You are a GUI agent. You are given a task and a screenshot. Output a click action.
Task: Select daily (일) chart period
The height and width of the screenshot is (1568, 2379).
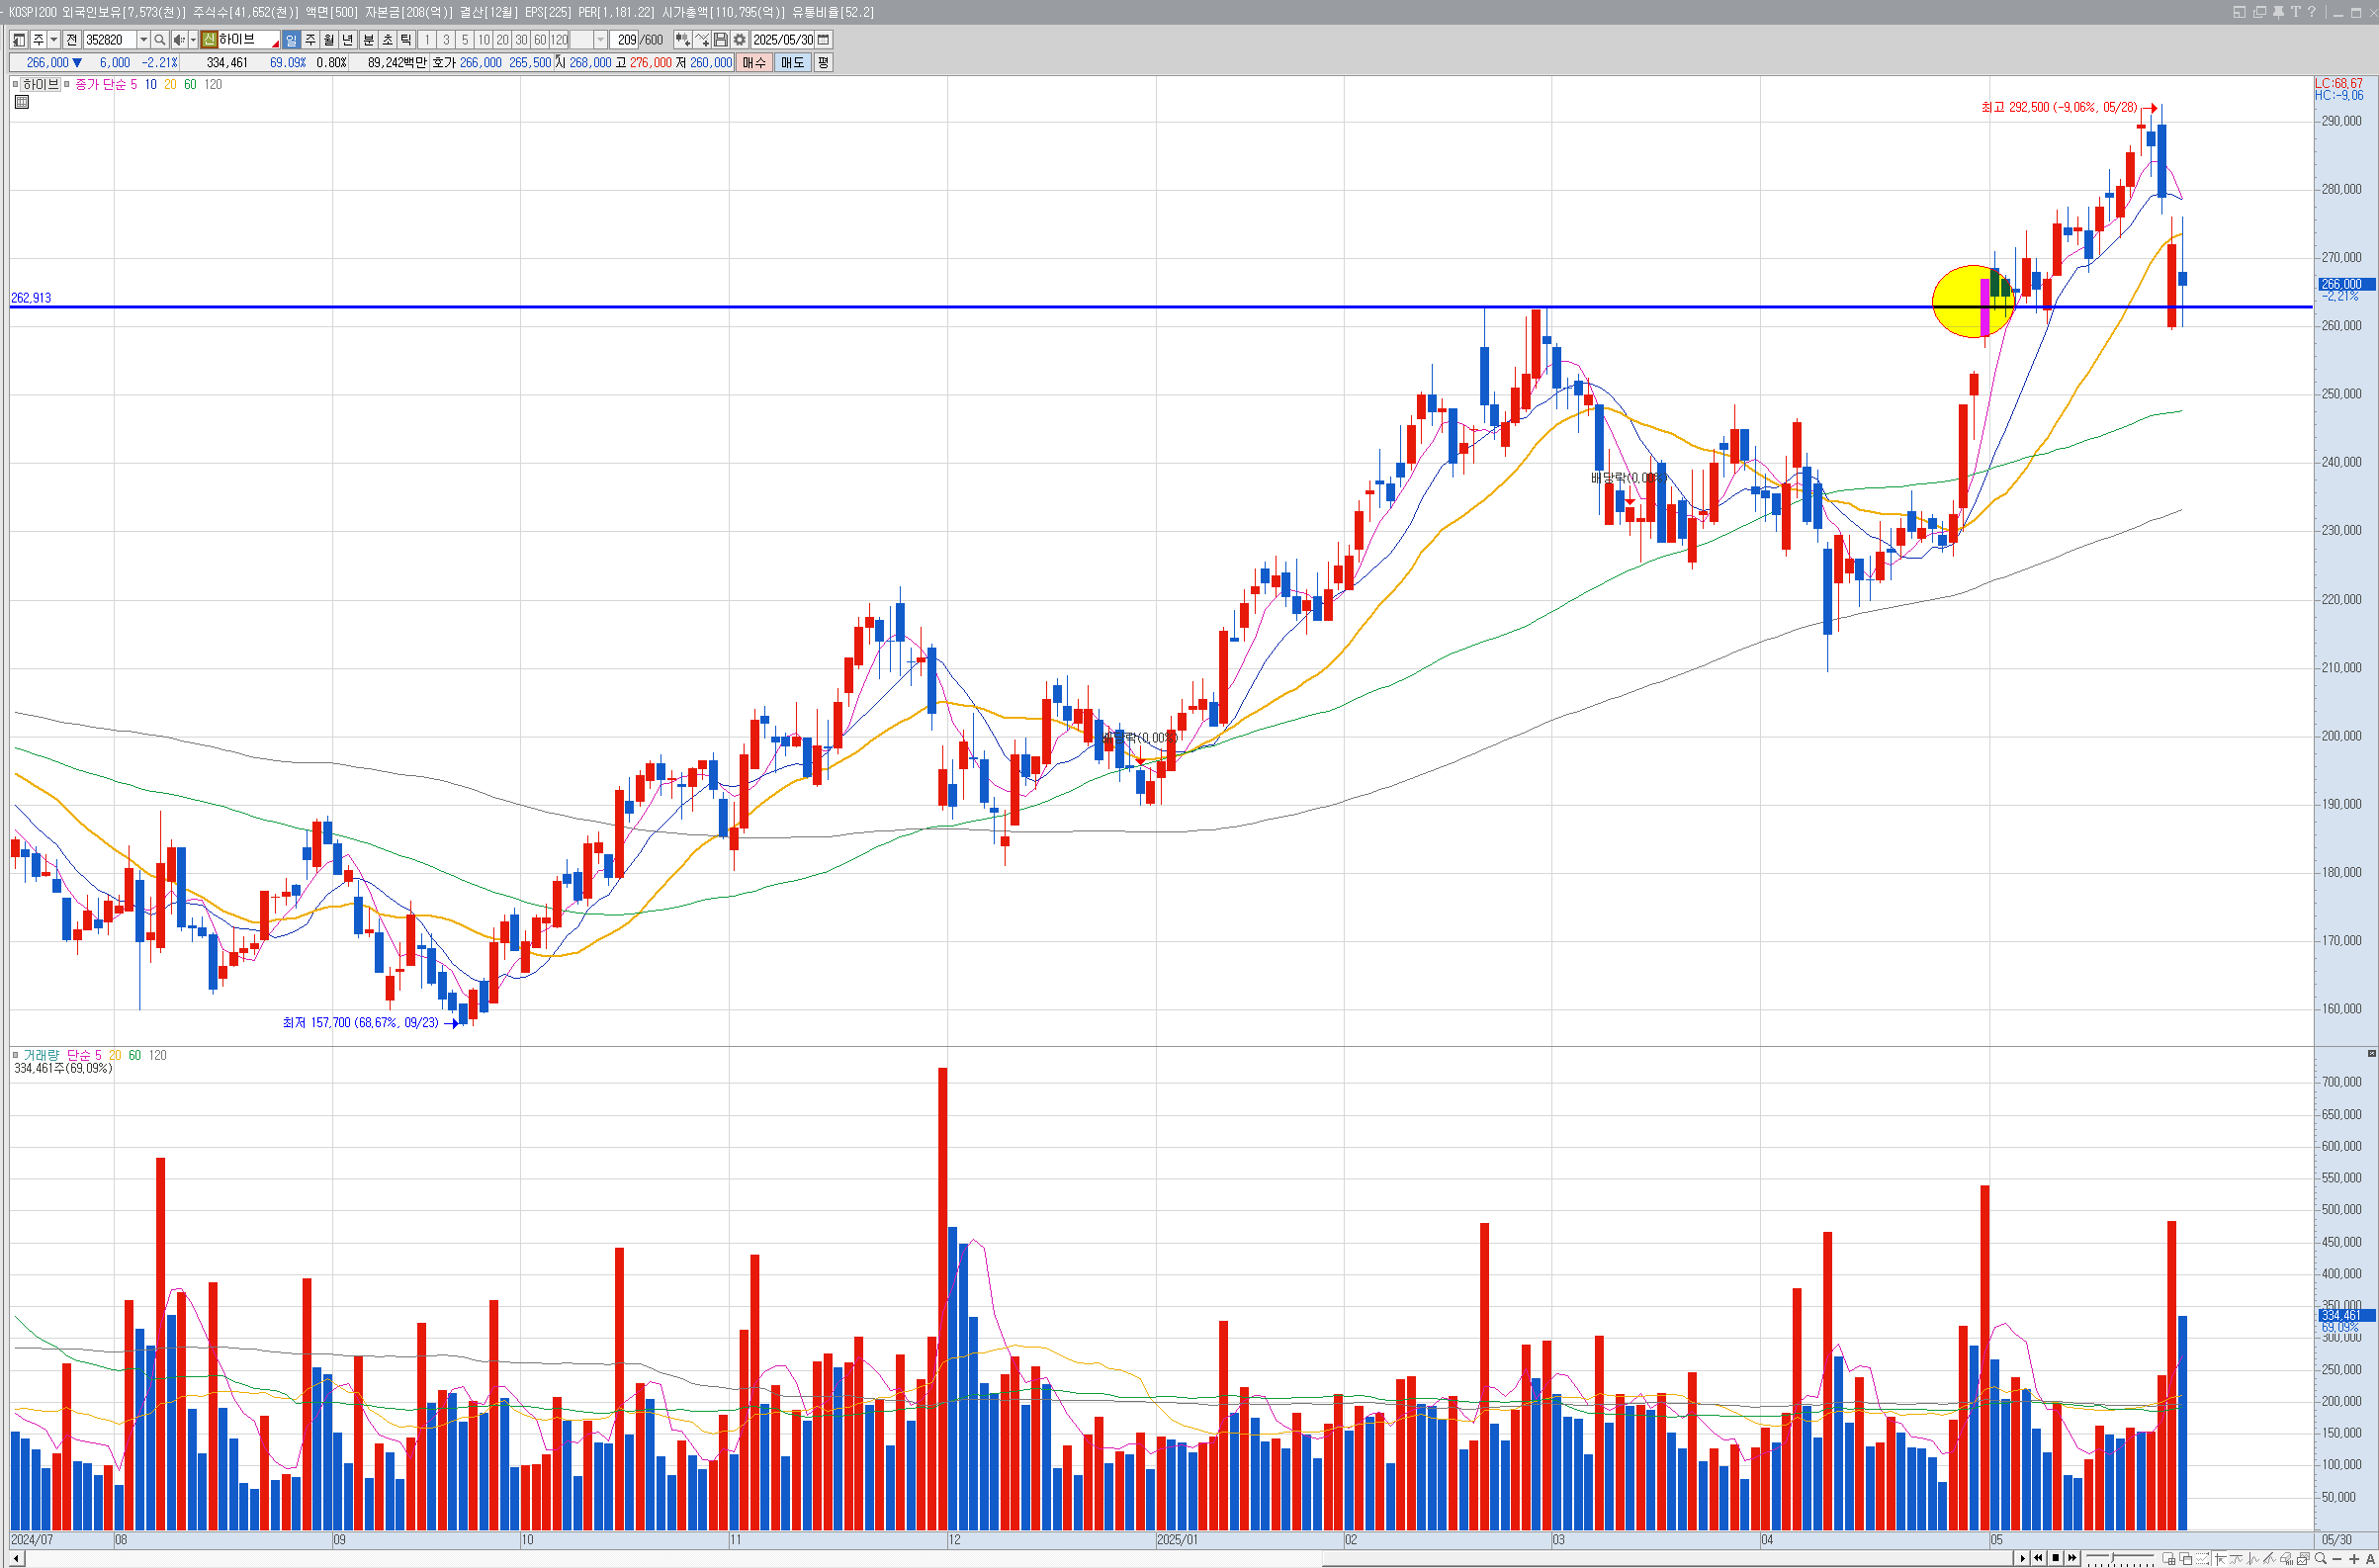pyautogui.click(x=291, y=40)
